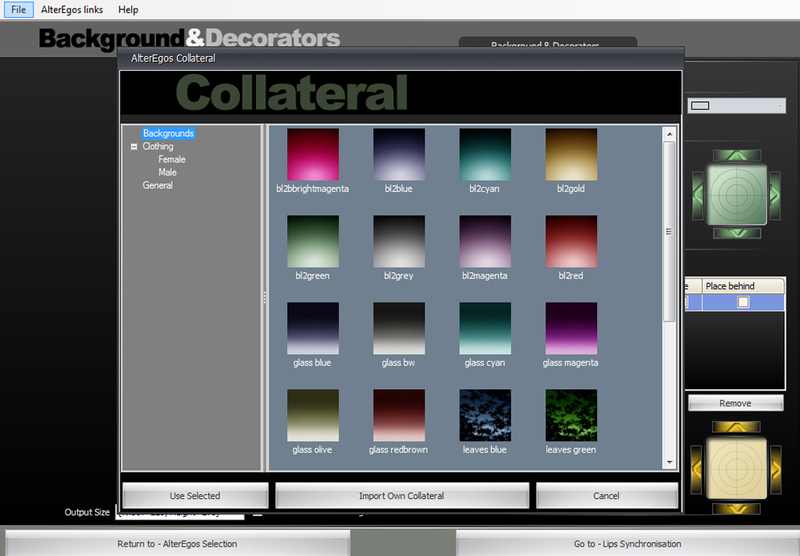Click the glass cyan background thumbnail
Image resolution: width=800 pixels, height=556 pixels.
click(x=485, y=328)
